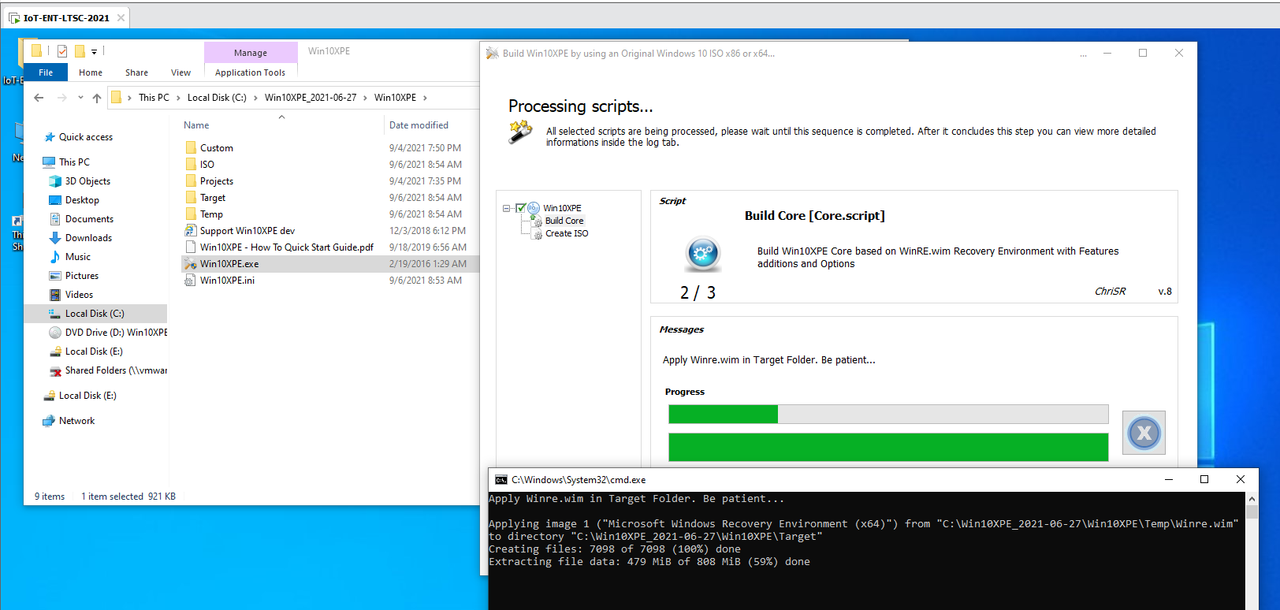Viewport: 1280px width, 610px height.
Task: Click the ISO folder icon
Action: 192,164
